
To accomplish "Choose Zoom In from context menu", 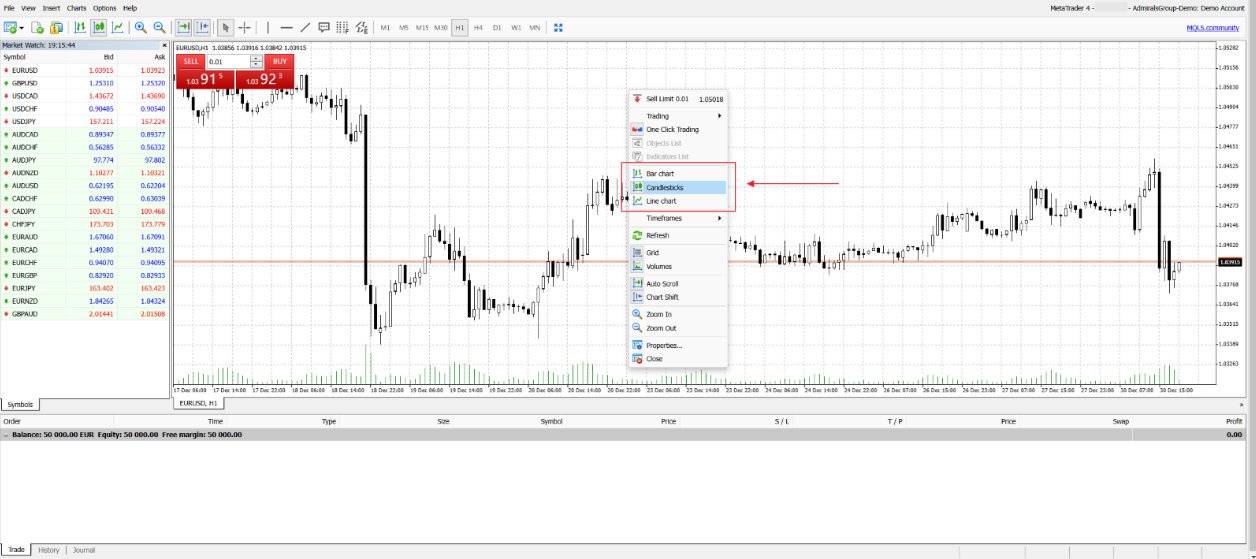I will click(x=678, y=314).
